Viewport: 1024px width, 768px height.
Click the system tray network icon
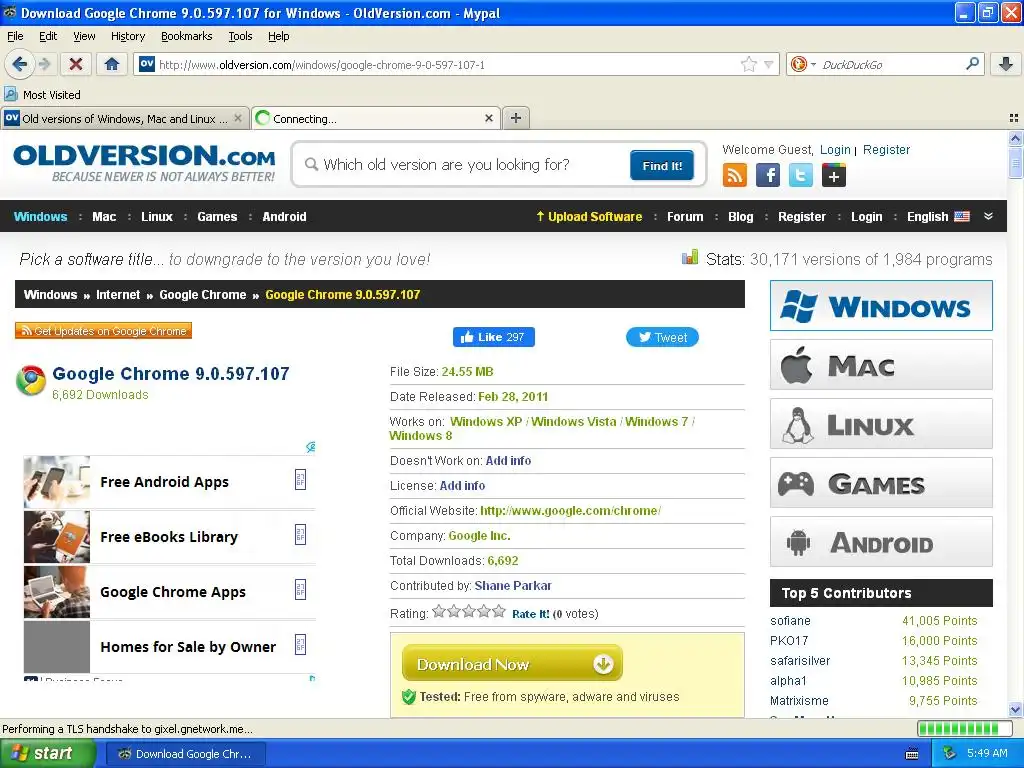point(950,753)
